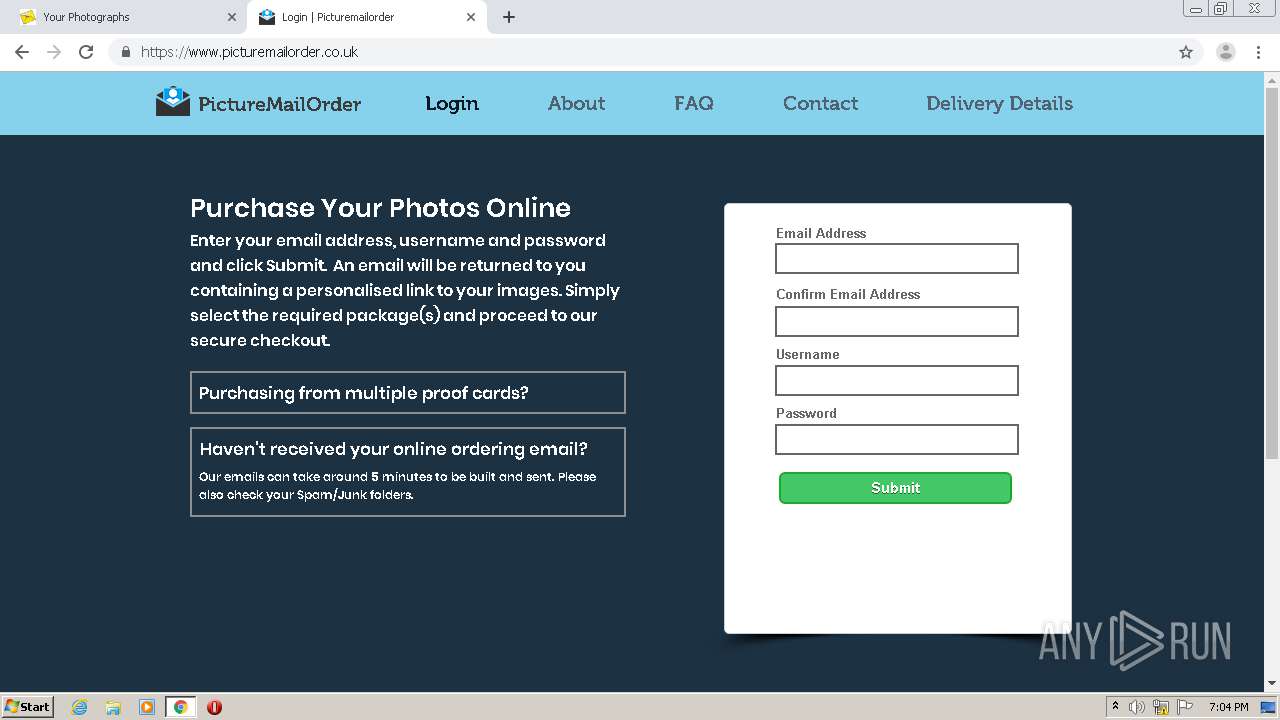Click the page vertical scrollbar thumb
Image resolution: width=1280 pixels, height=720 pixels.
tap(1272, 272)
